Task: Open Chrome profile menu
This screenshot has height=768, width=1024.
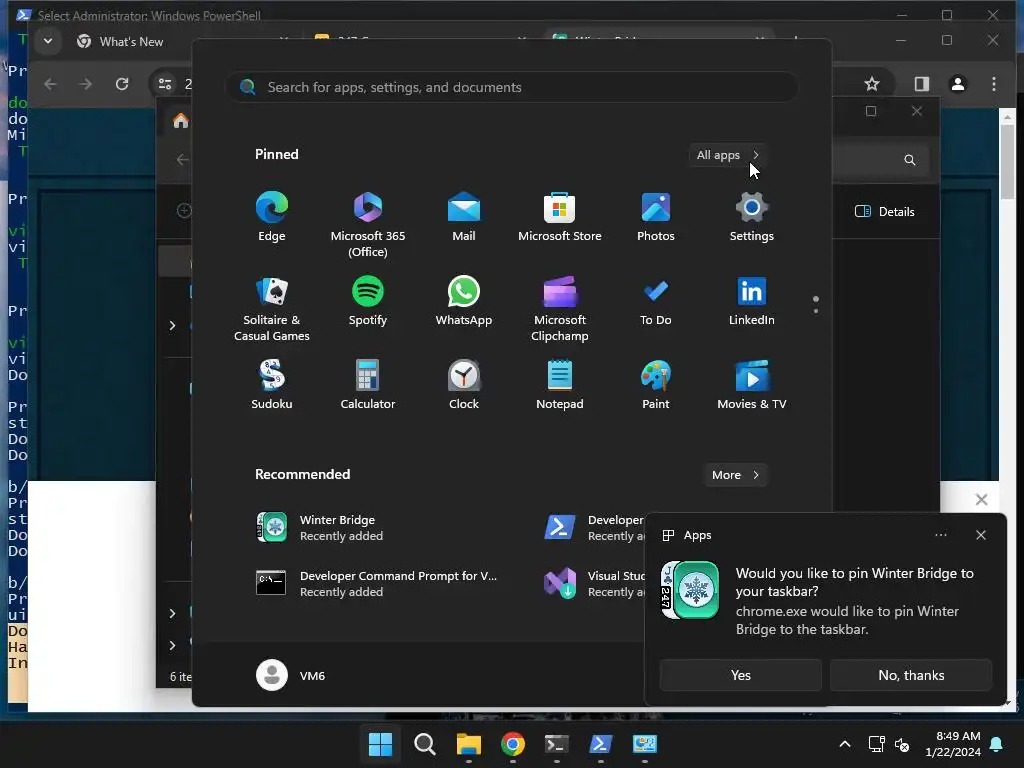Action: click(958, 84)
